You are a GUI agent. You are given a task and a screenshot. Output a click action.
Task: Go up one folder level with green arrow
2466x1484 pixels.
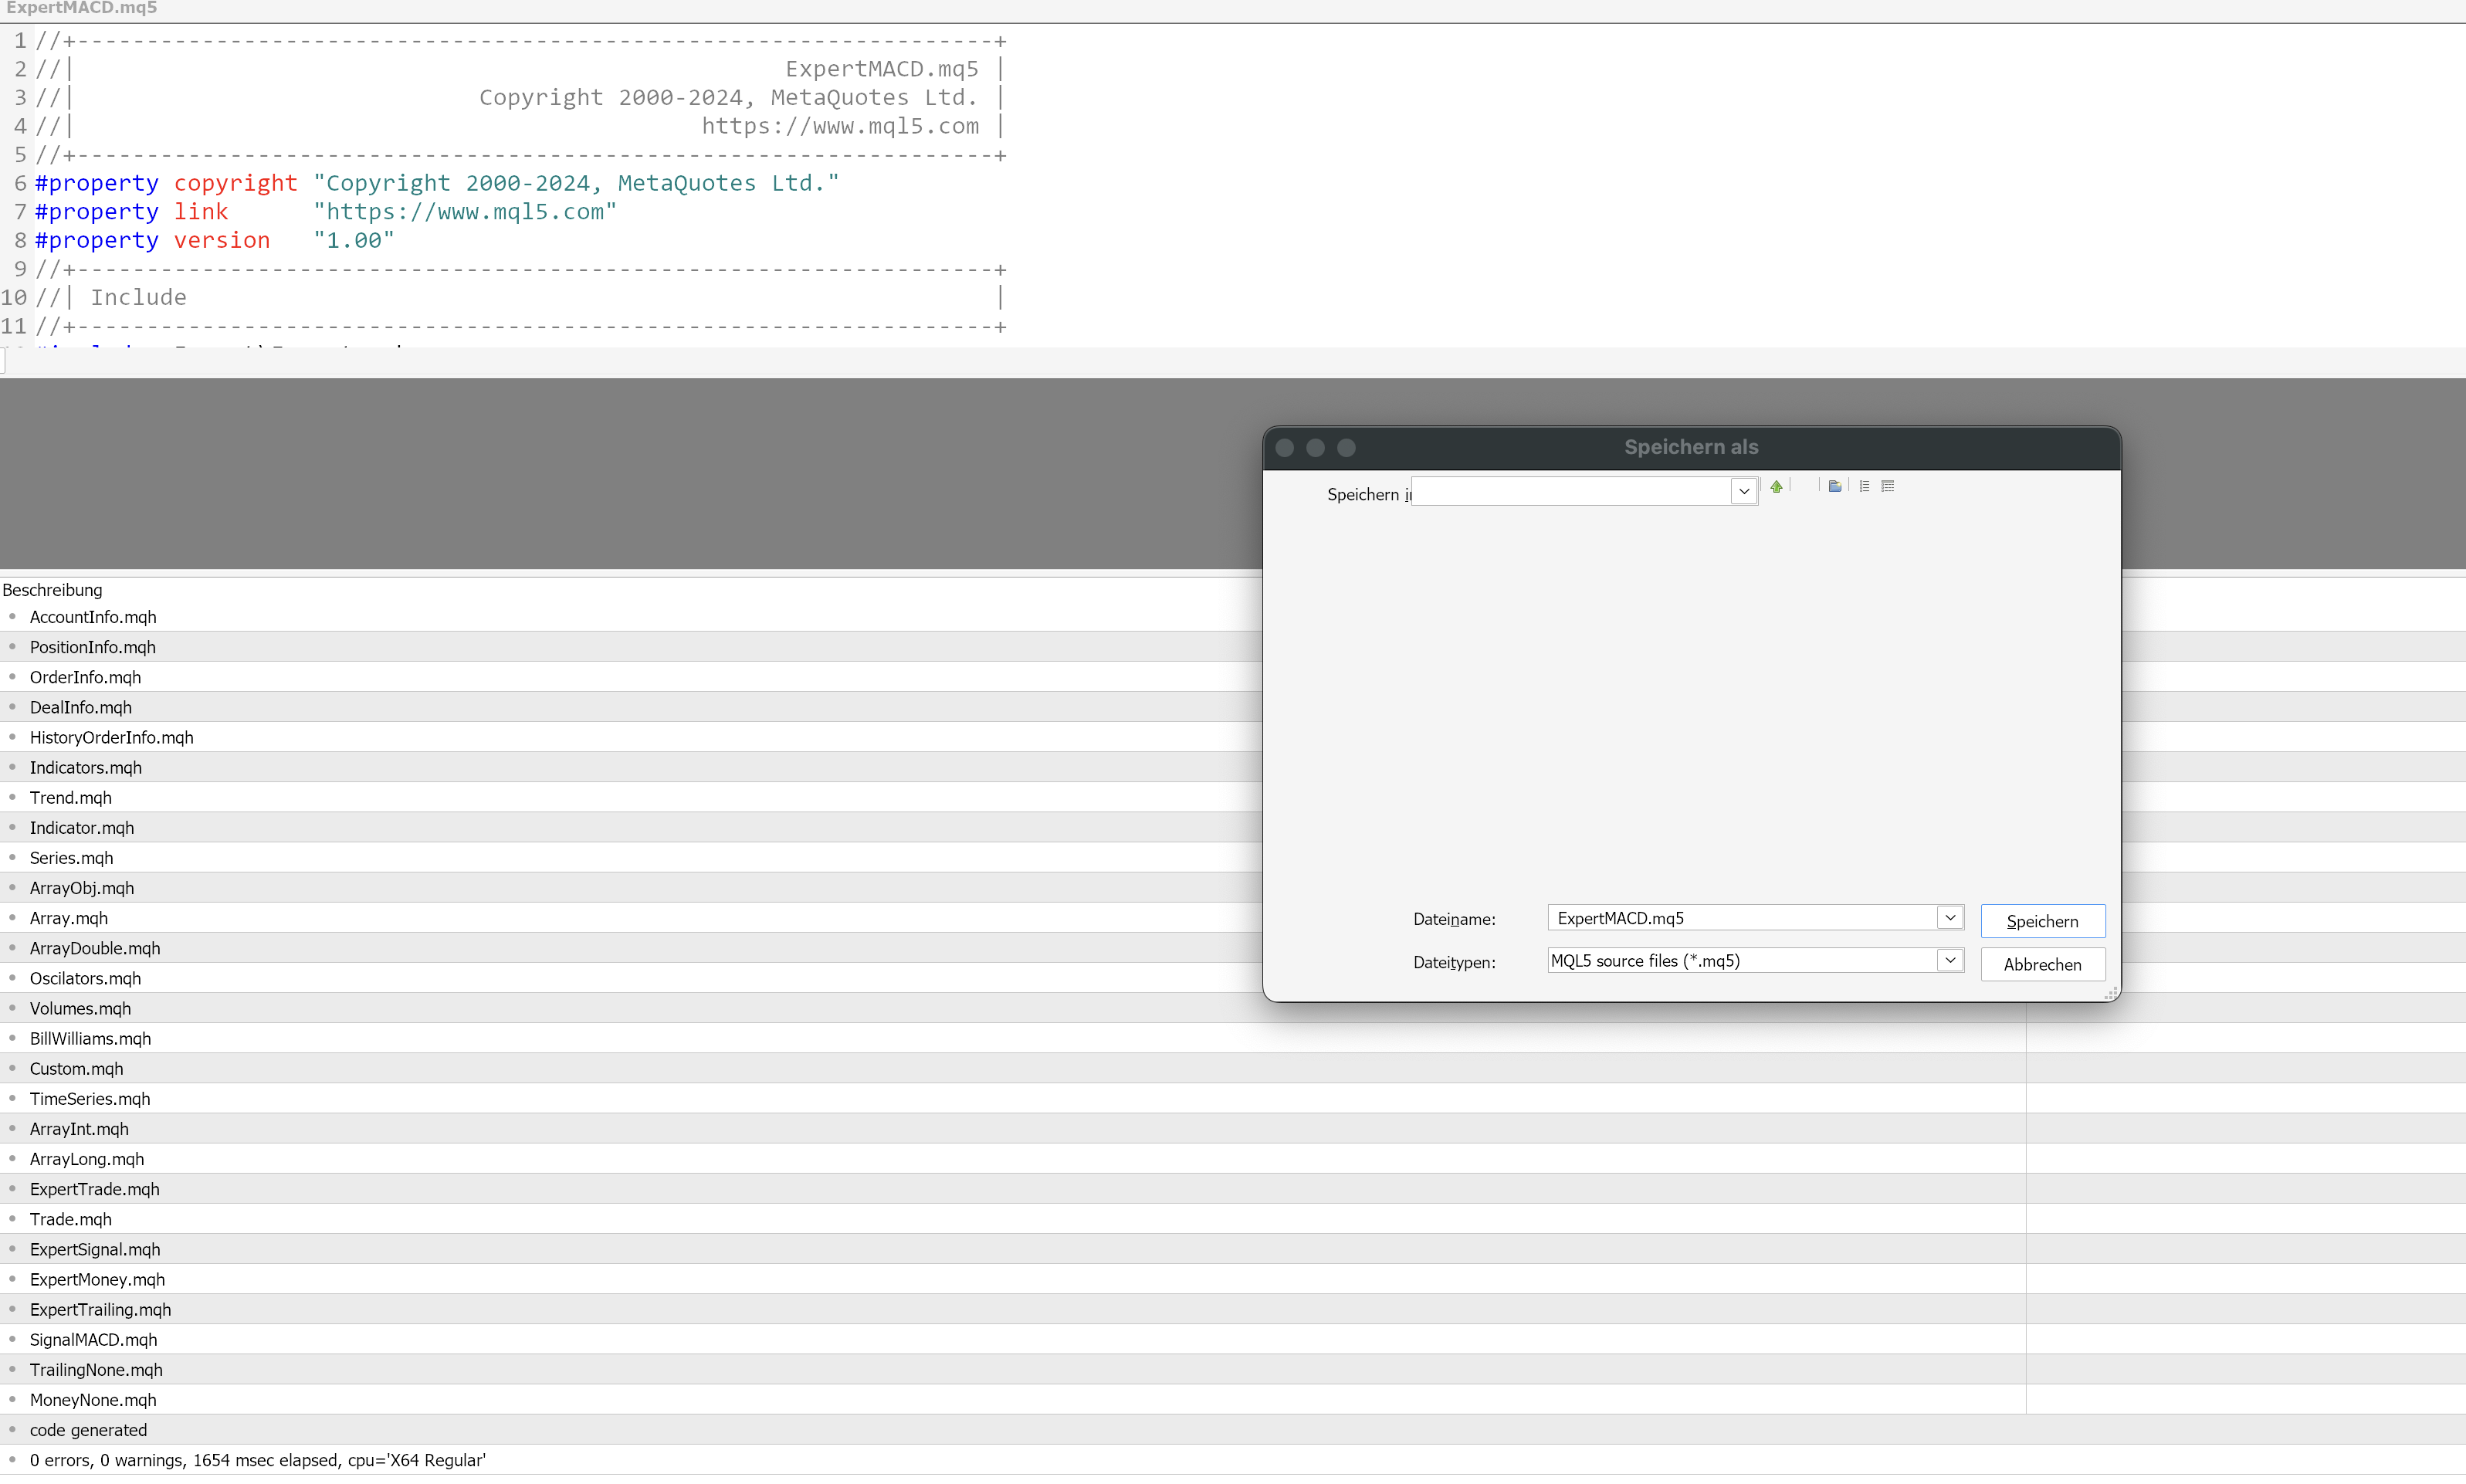coord(1776,487)
